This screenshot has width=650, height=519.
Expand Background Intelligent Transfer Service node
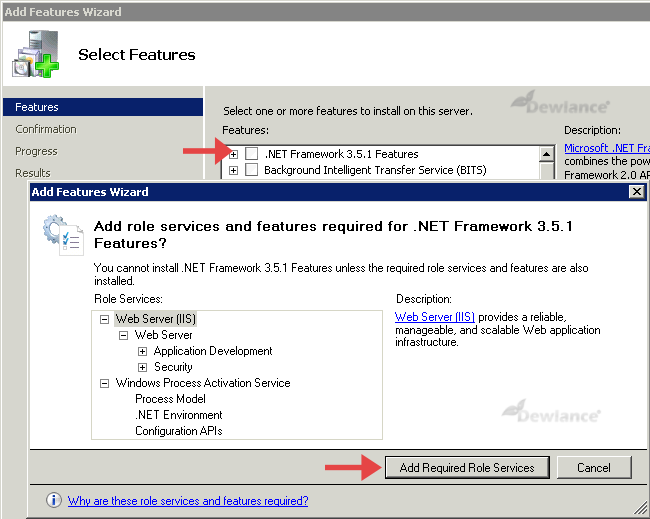point(233,170)
